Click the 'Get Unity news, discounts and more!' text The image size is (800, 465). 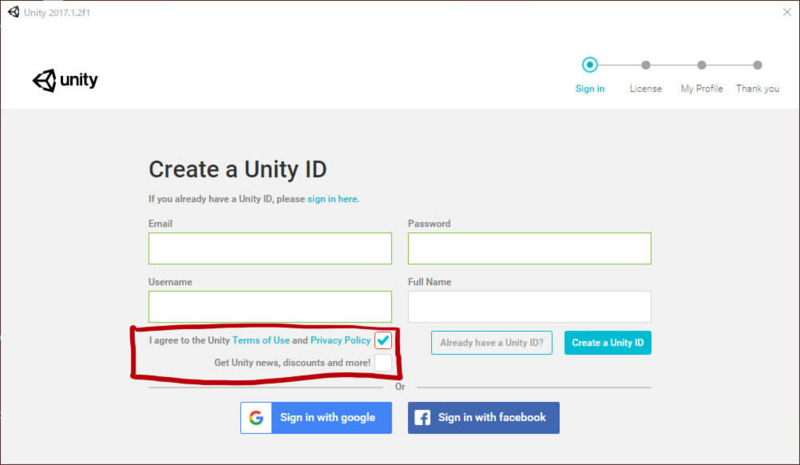[292, 363]
